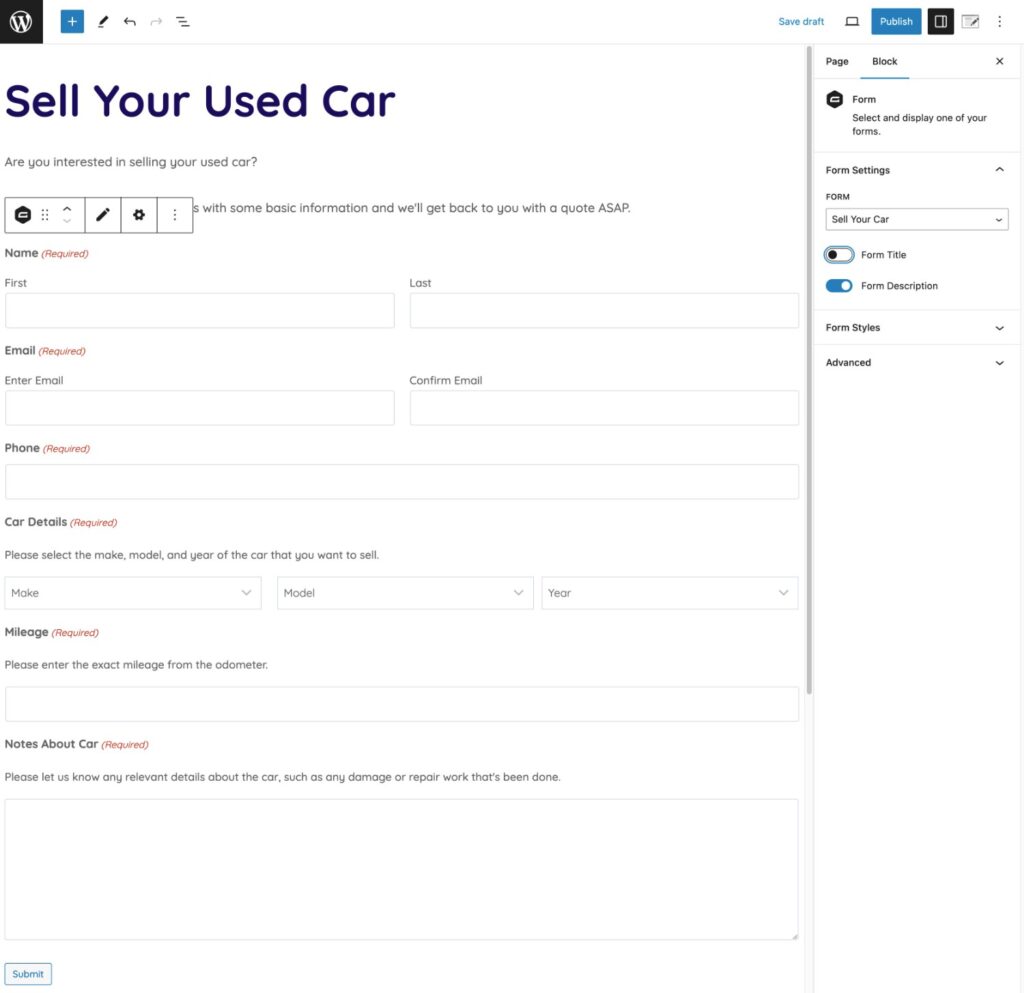Open the block inserter plus button
This screenshot has height=993, width=1024.
(72, 21)
